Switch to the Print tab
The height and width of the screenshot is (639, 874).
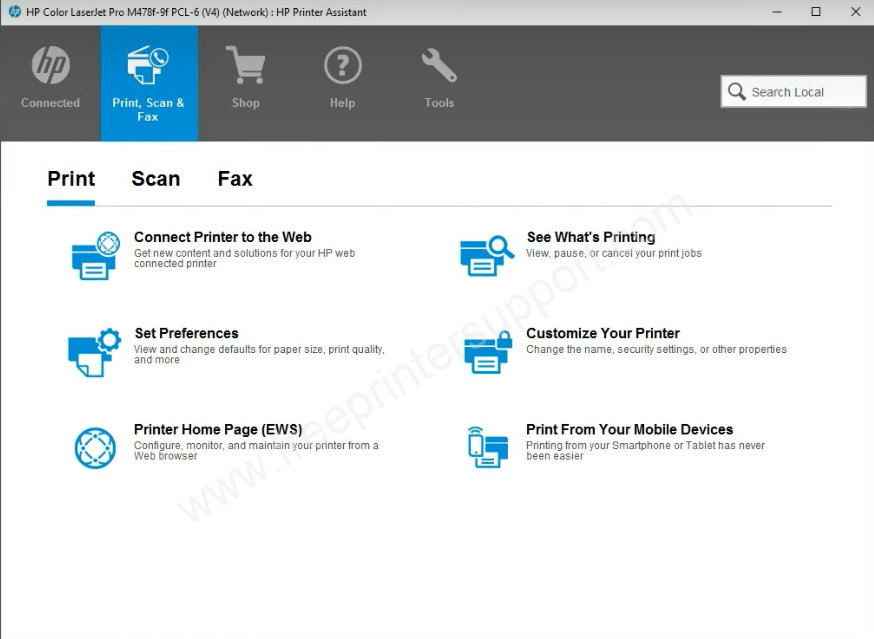click(71, 179)
